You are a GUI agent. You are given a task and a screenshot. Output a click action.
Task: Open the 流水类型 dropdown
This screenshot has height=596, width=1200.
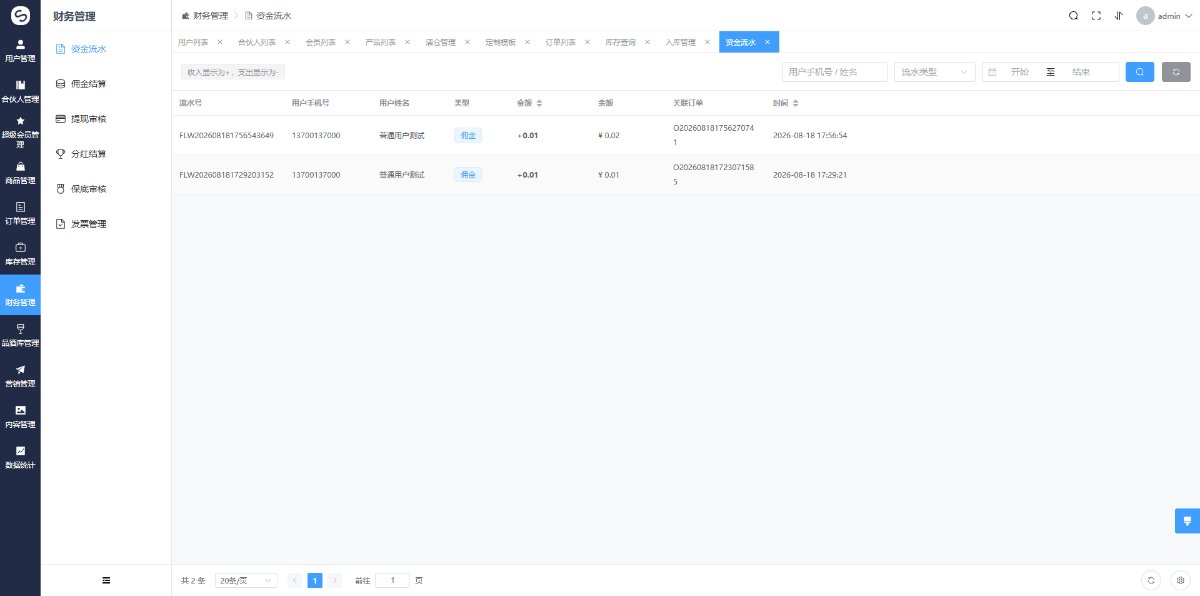(935, 72)
